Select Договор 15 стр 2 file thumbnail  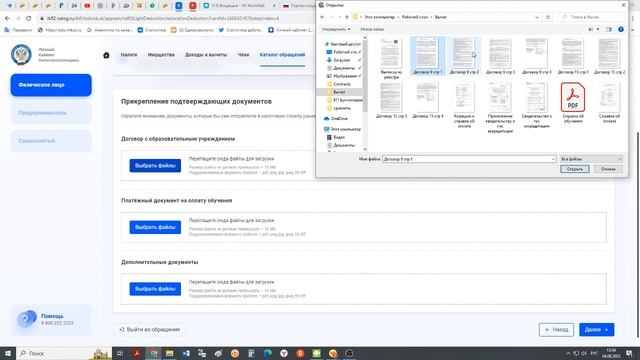click(609, 56)
